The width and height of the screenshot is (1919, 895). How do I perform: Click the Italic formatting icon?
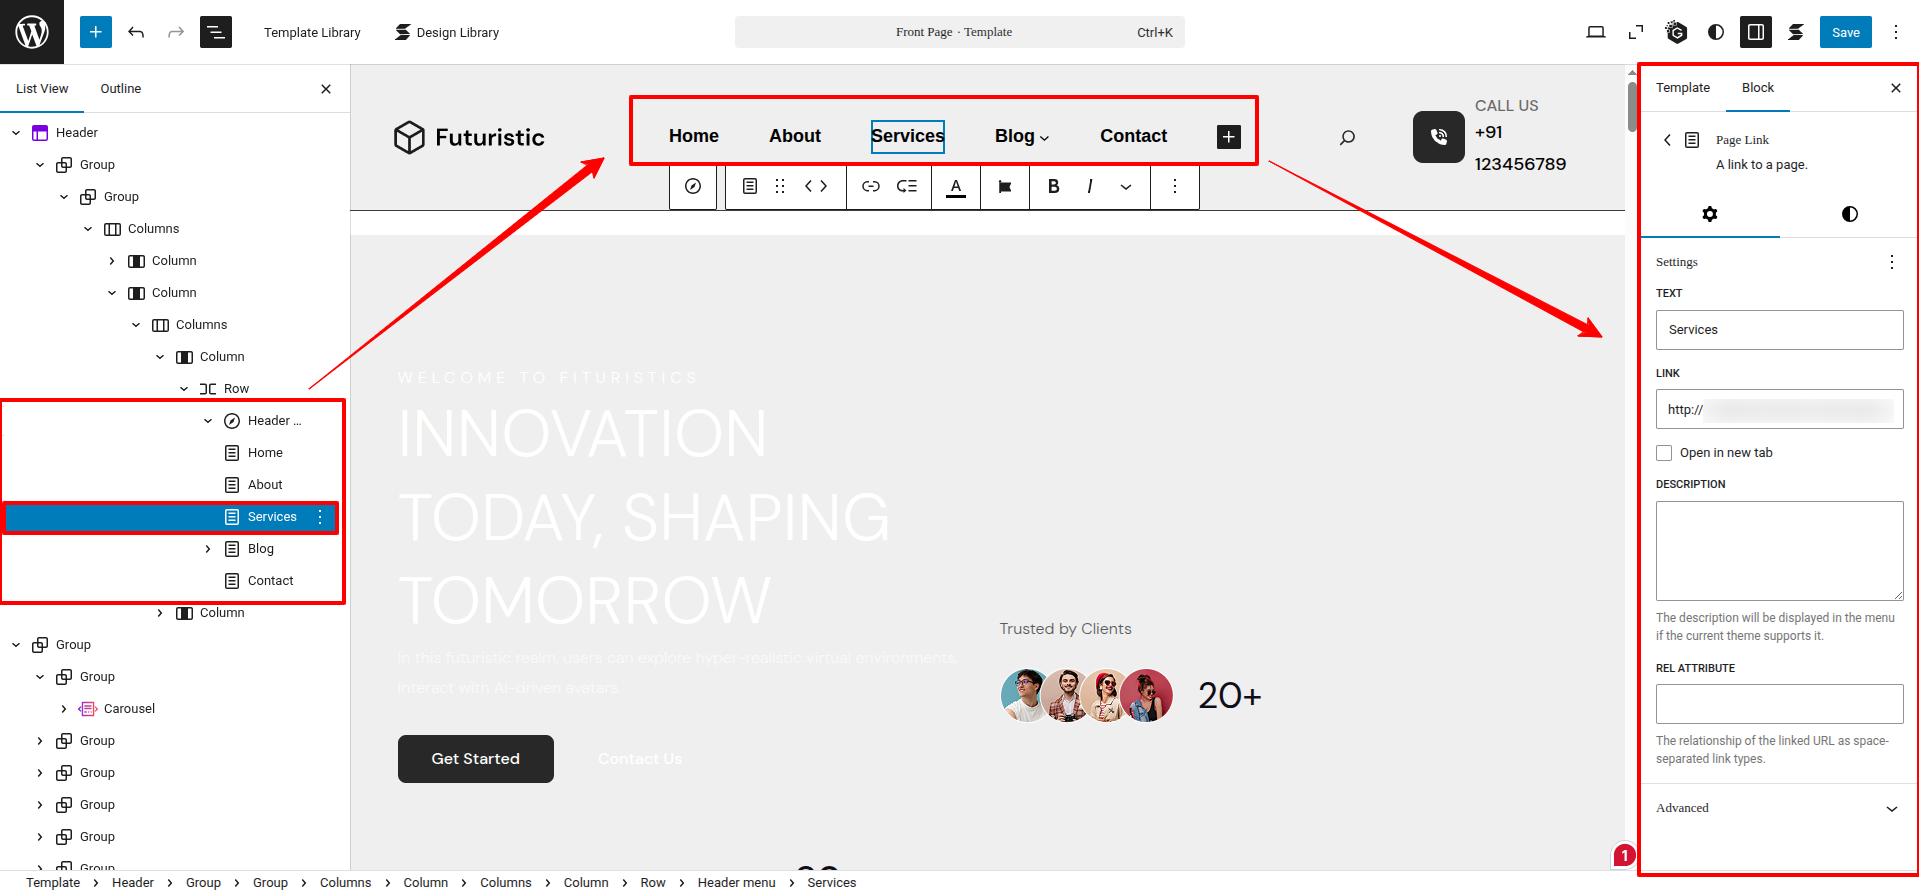(1089, 186)
